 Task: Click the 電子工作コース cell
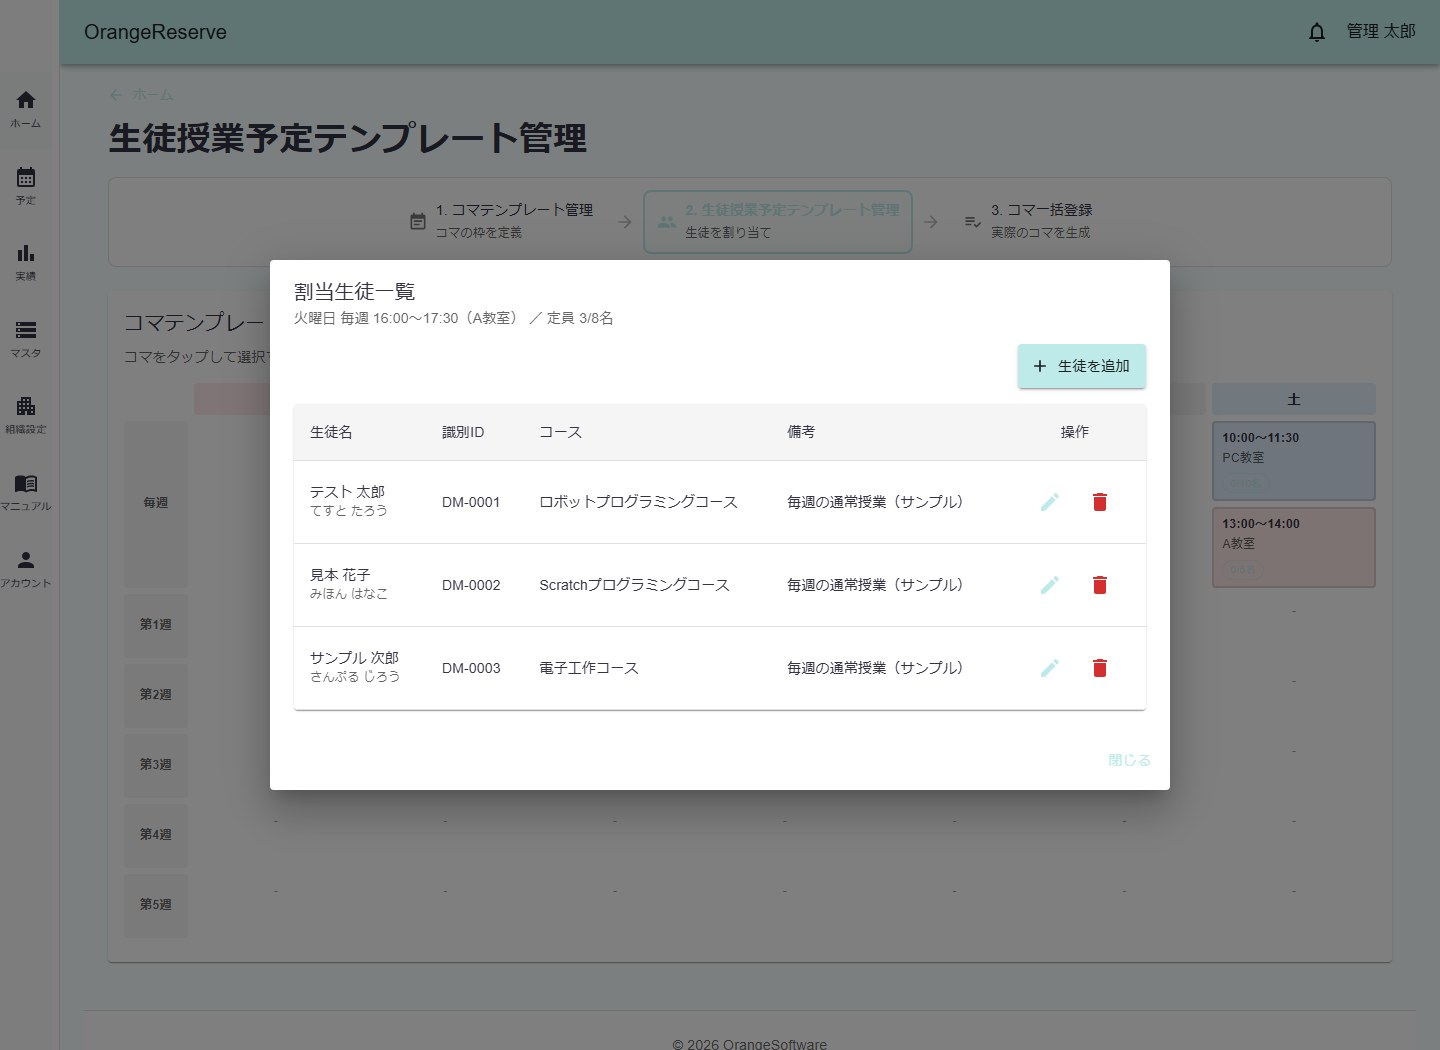coord(589,668)
